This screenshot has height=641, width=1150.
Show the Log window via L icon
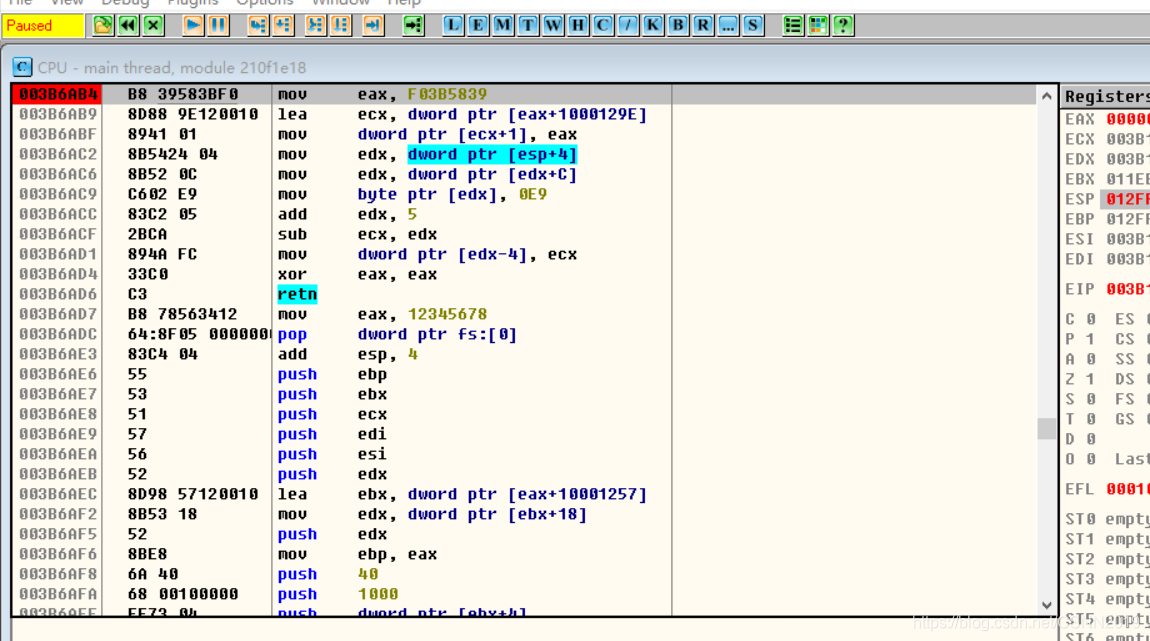(x=453, y=26)
